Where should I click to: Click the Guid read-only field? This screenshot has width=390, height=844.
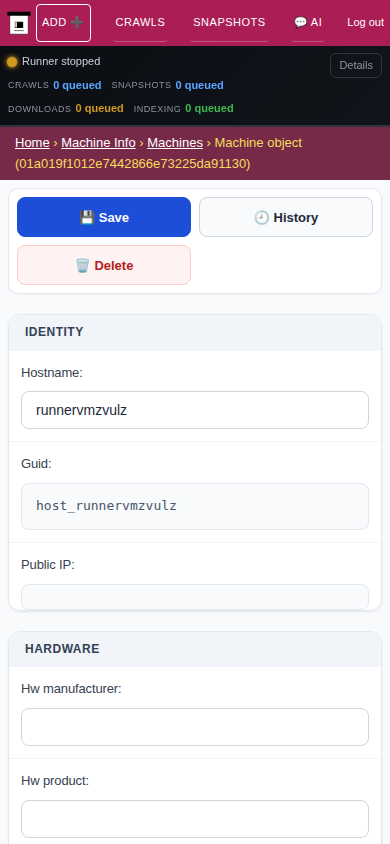point(195,507)
